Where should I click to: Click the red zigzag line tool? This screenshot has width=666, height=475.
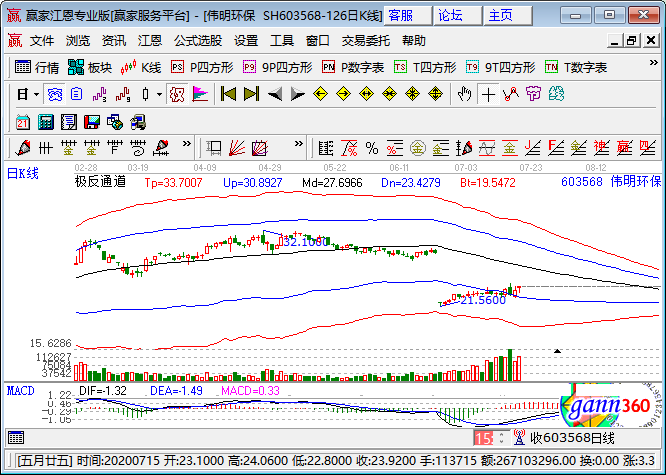(511, 94)
